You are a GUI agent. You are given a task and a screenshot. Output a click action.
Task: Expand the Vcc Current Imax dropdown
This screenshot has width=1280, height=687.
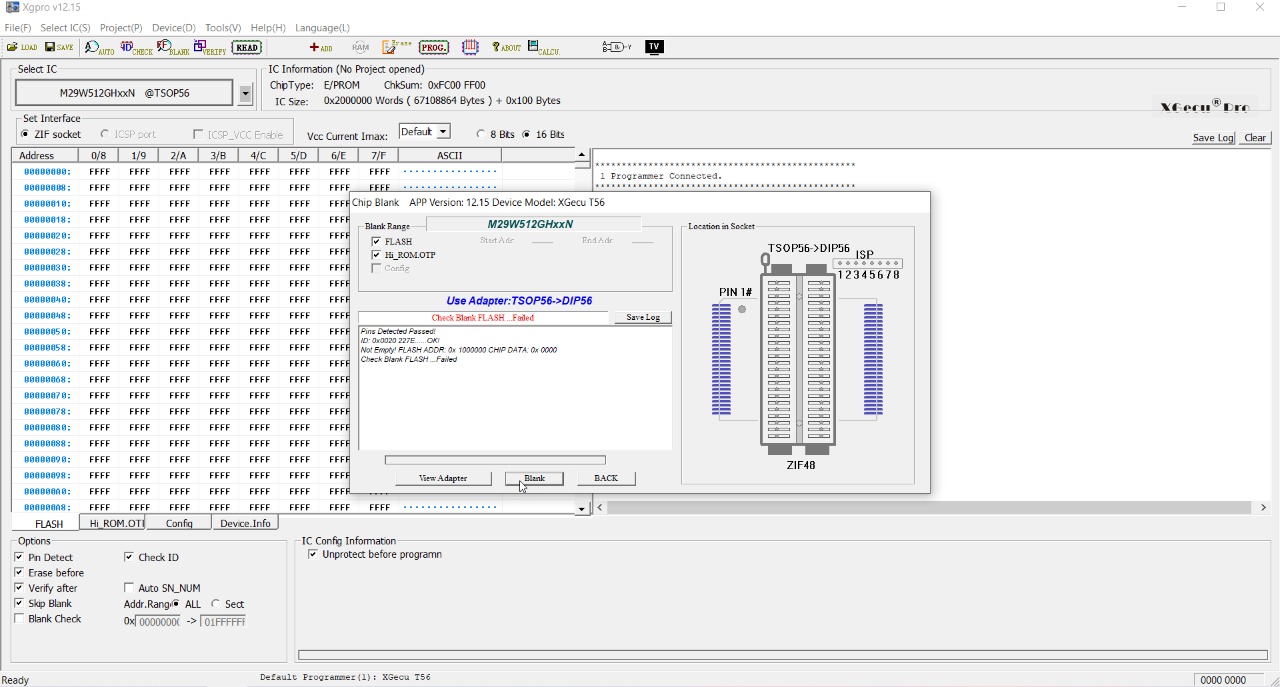pos(443,132)
